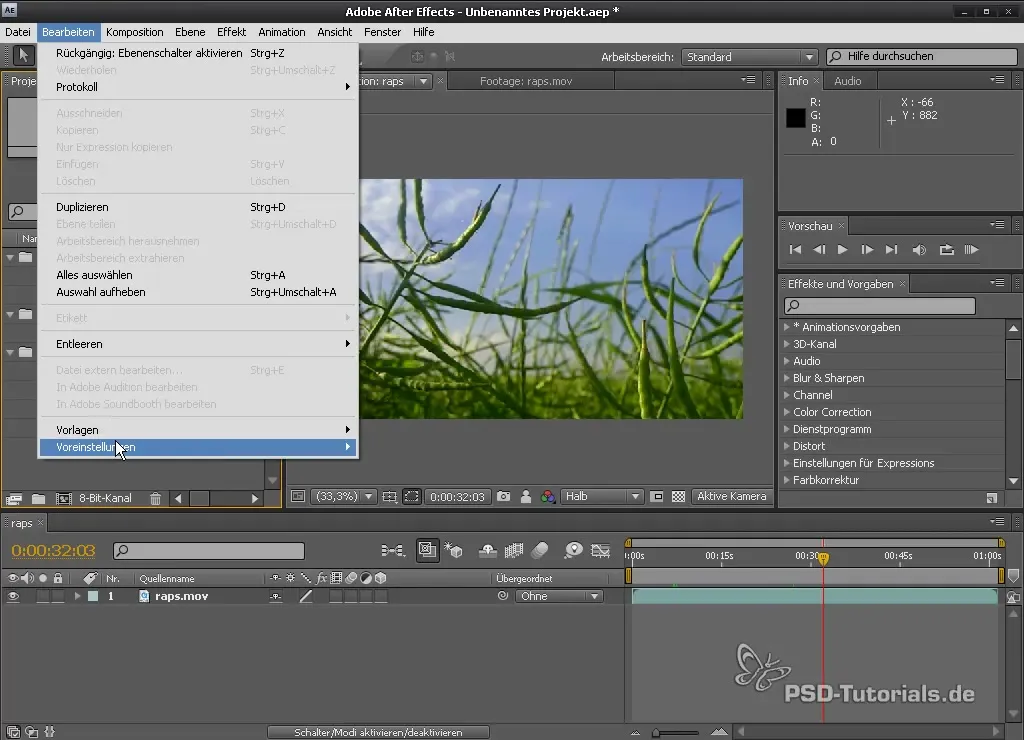Choose Alles auswählen menu entry
This screenshot has height=740, width=1024.
[x=198, y=275]
